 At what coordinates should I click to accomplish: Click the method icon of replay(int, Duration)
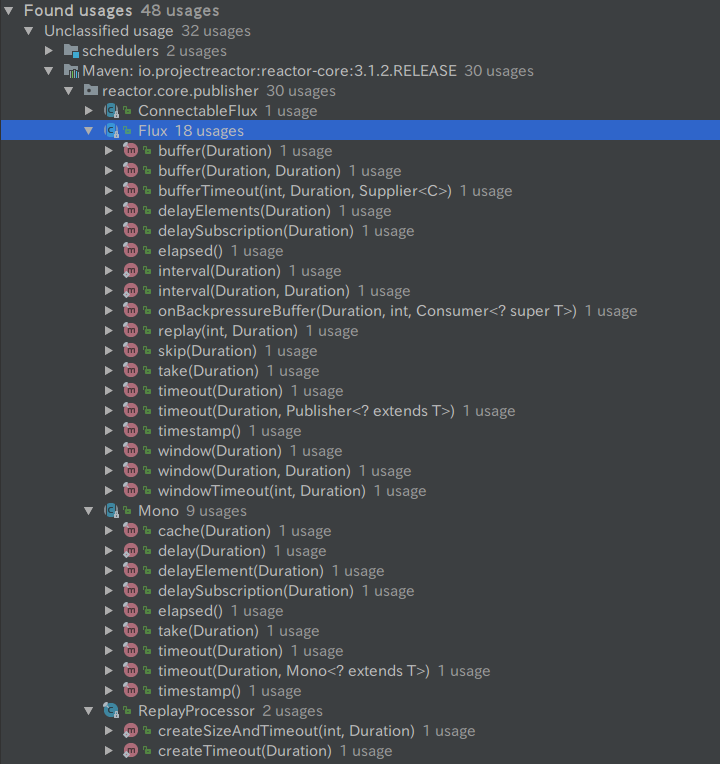[131, 331]
